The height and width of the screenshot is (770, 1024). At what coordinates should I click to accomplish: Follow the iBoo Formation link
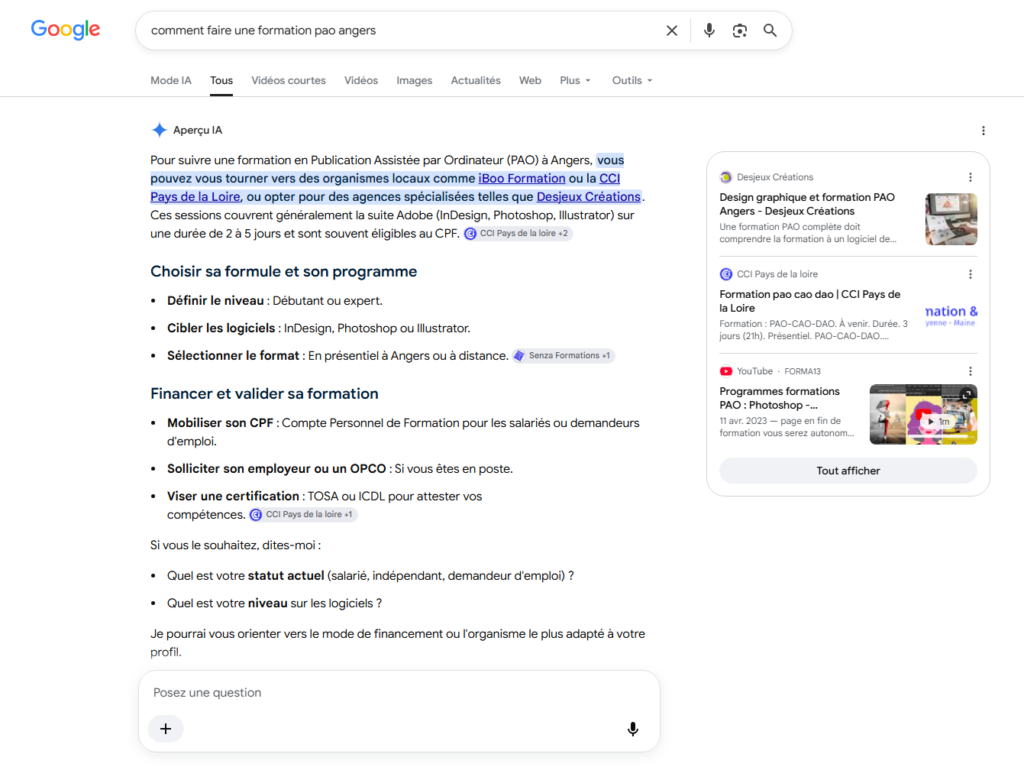click(x=522, y=178)
